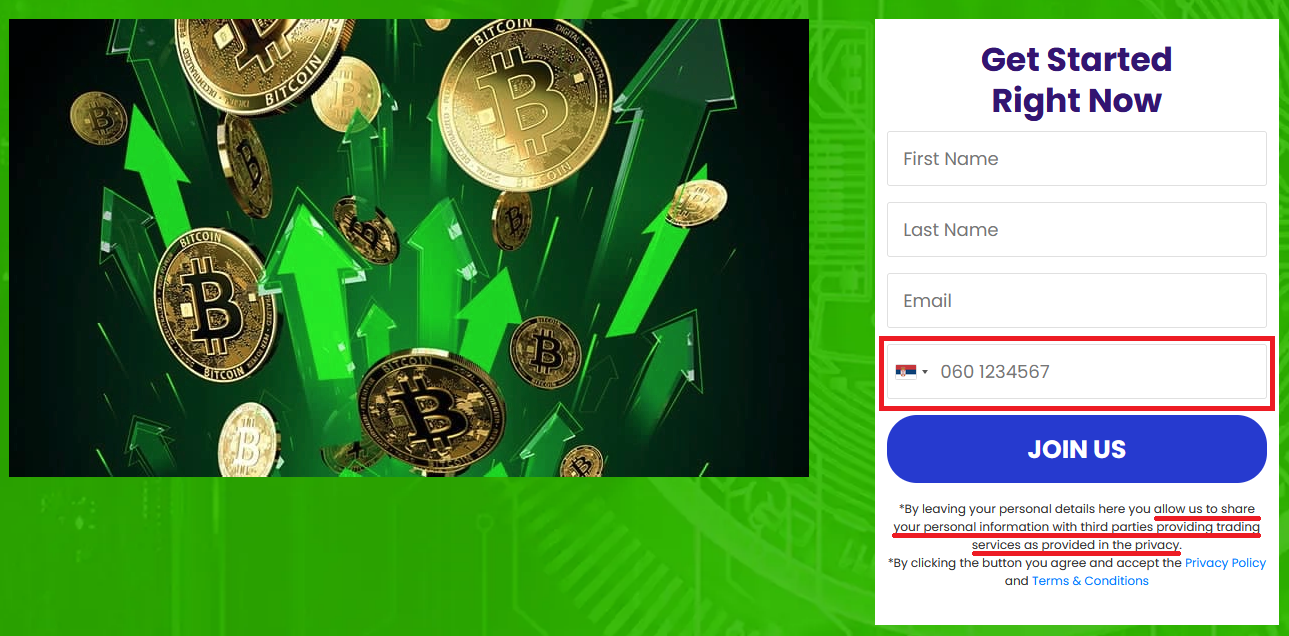Image resolution: width=1289 pixels, height=636 pixels.
Task: Select the Last Name text box
Action: [1076, 229]
